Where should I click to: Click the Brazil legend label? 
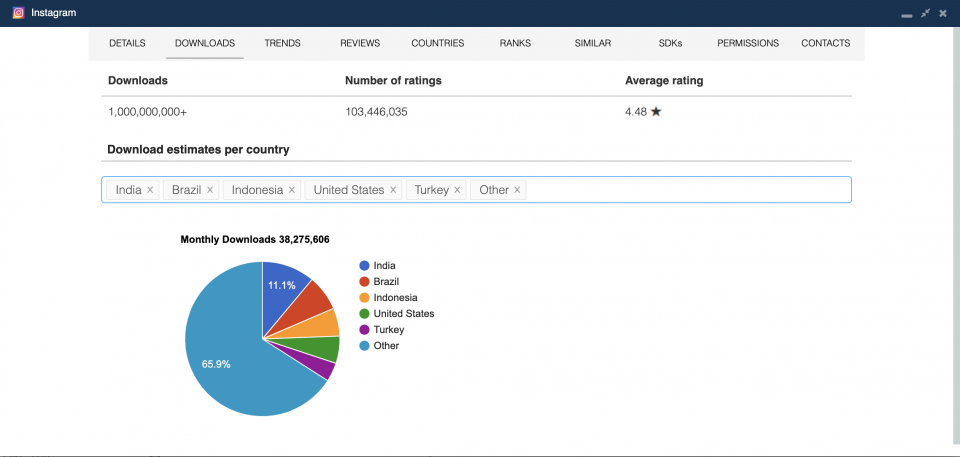click(x=386, y=282)
